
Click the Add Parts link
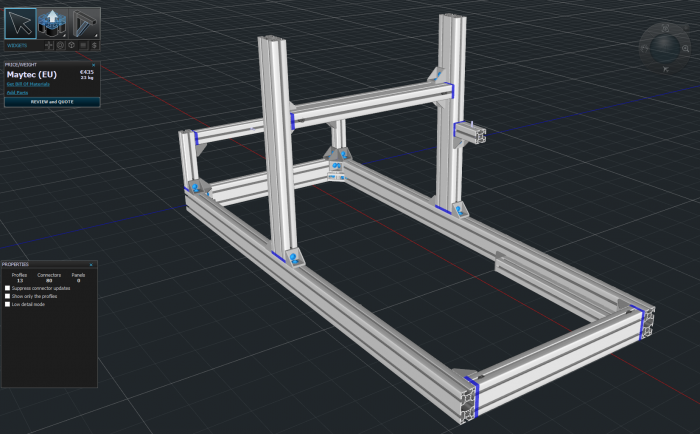tap(16, 93)
